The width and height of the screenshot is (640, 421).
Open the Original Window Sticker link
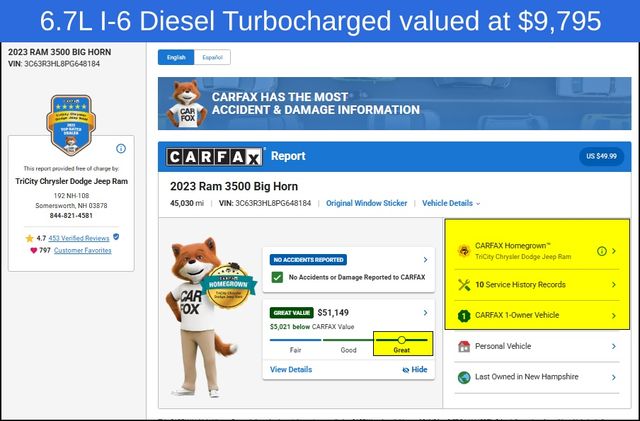click(366, 203)
